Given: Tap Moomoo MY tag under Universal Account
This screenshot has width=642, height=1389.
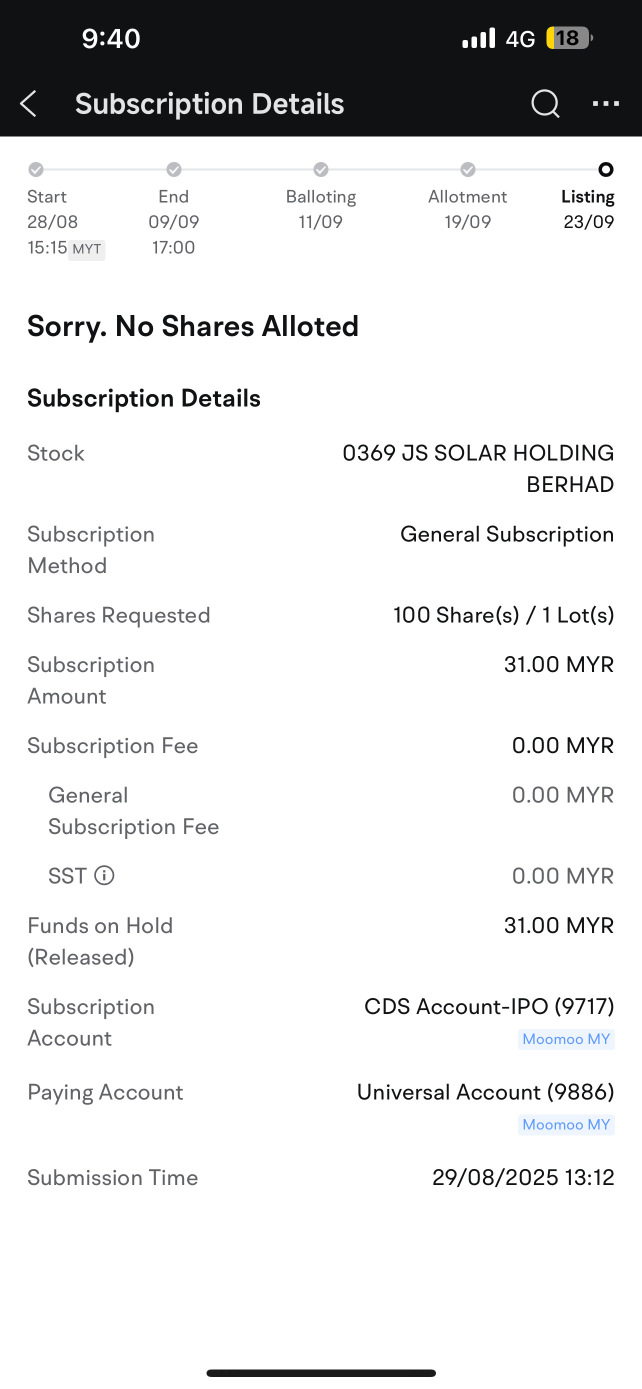Looking at the screenshot, I should pyautogui.click(x=566, y=1125).
